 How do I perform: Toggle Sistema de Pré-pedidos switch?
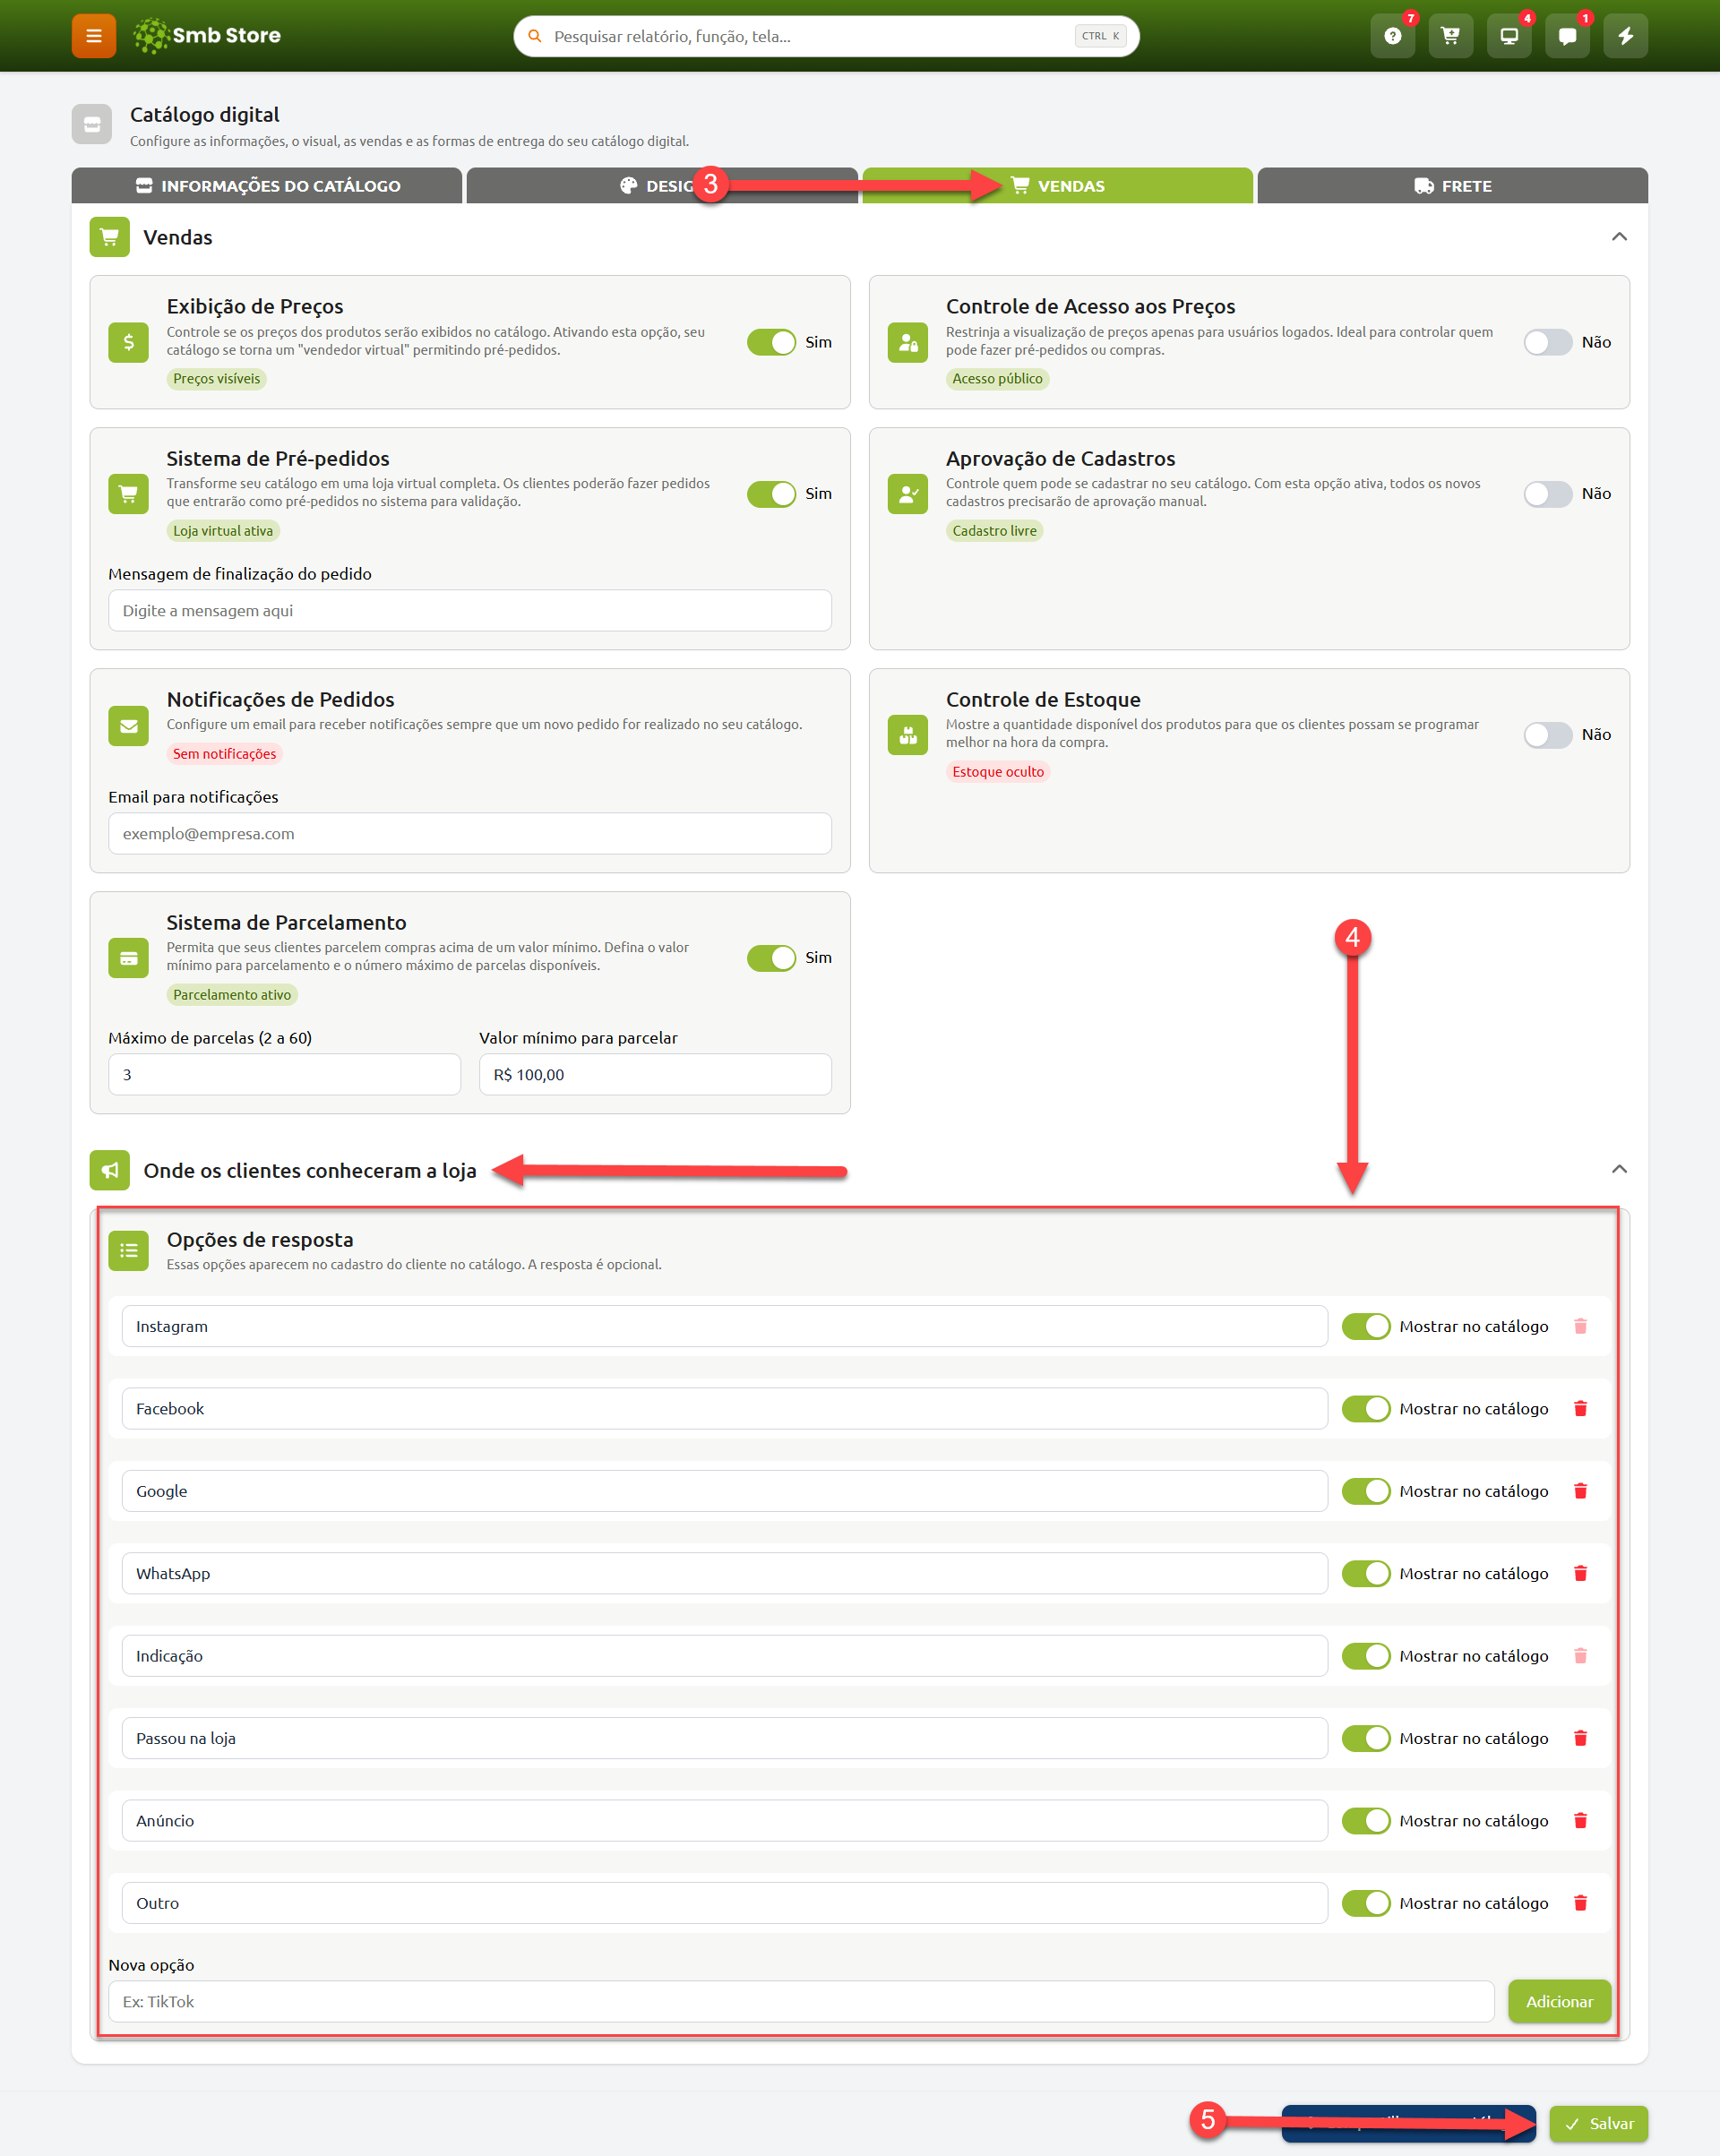tap(771, 494)
